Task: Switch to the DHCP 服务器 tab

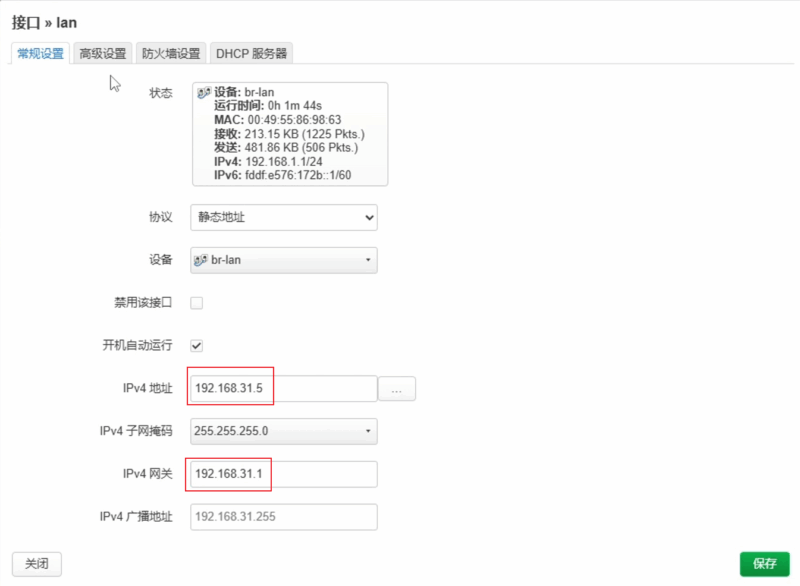Action: pos(251,54)
